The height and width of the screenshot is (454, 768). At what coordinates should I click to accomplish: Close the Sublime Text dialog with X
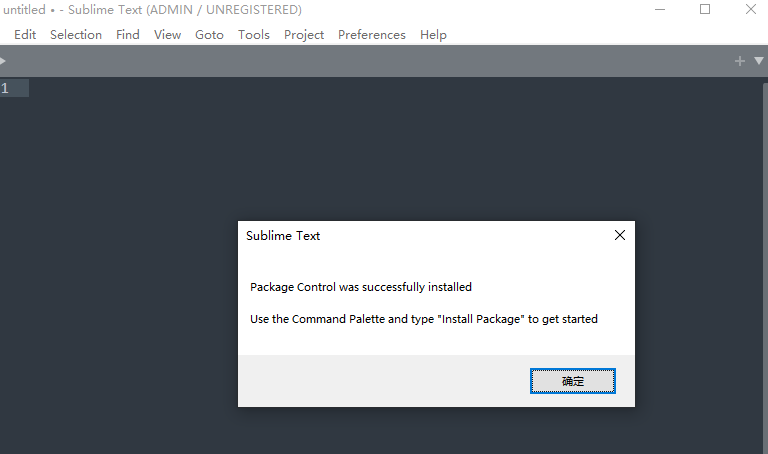[x=620, y=236]
